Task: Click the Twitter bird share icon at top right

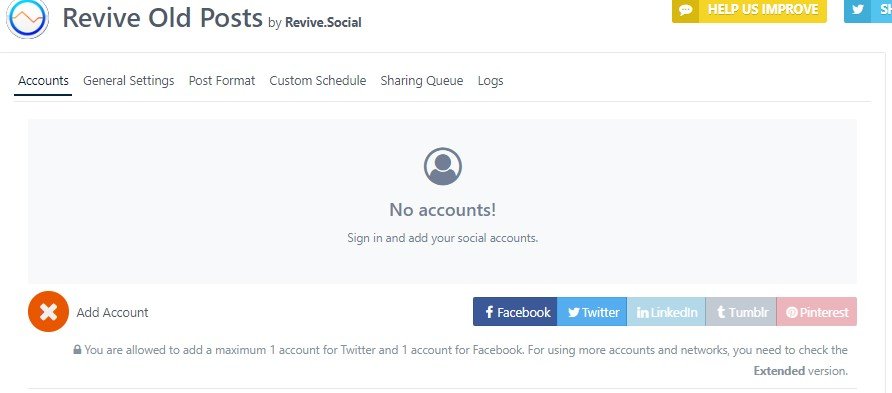Action: (x=857, y=10)
